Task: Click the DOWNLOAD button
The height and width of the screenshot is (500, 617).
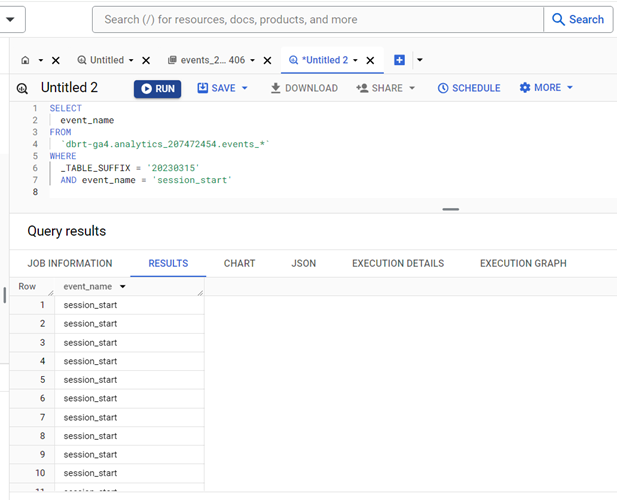Action: pos(304,88)
